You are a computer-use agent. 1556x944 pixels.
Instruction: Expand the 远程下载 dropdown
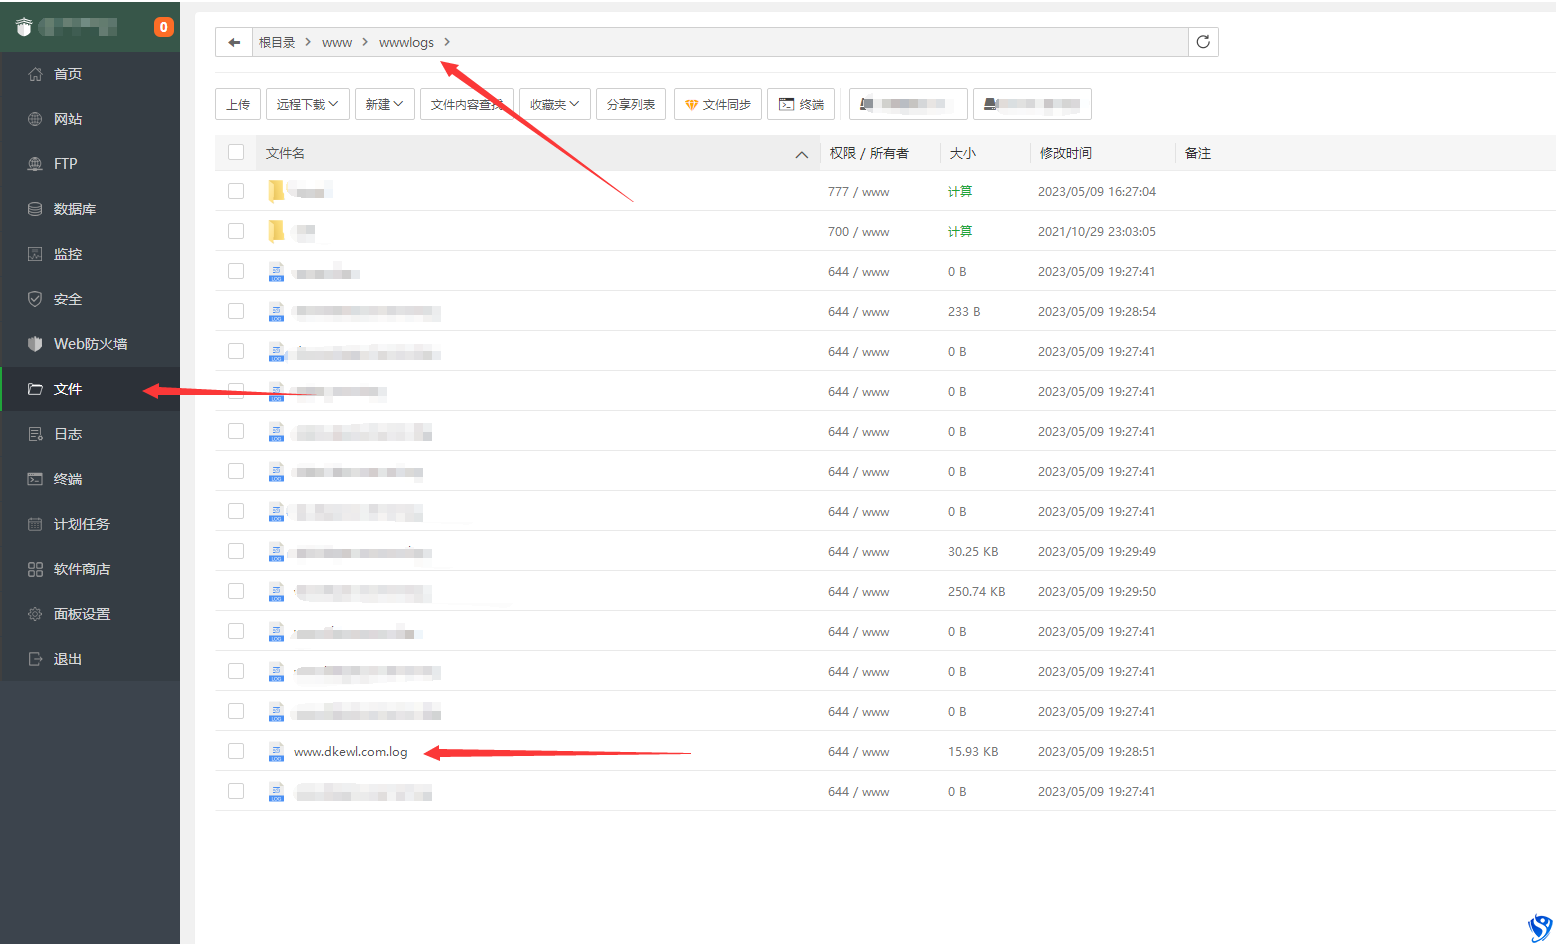click(x=308, y=104)
